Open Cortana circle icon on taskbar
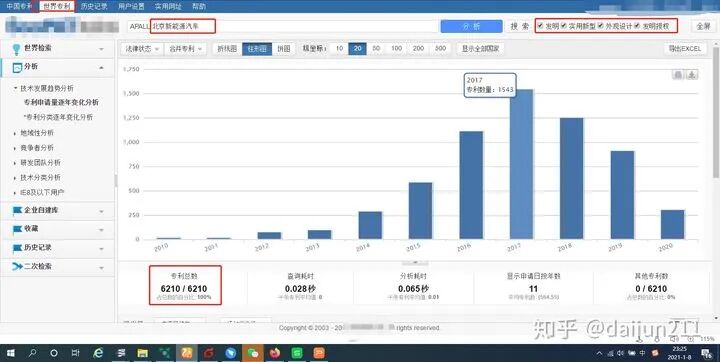Screen dimensions: 720x362 click(x=54, y=353)
